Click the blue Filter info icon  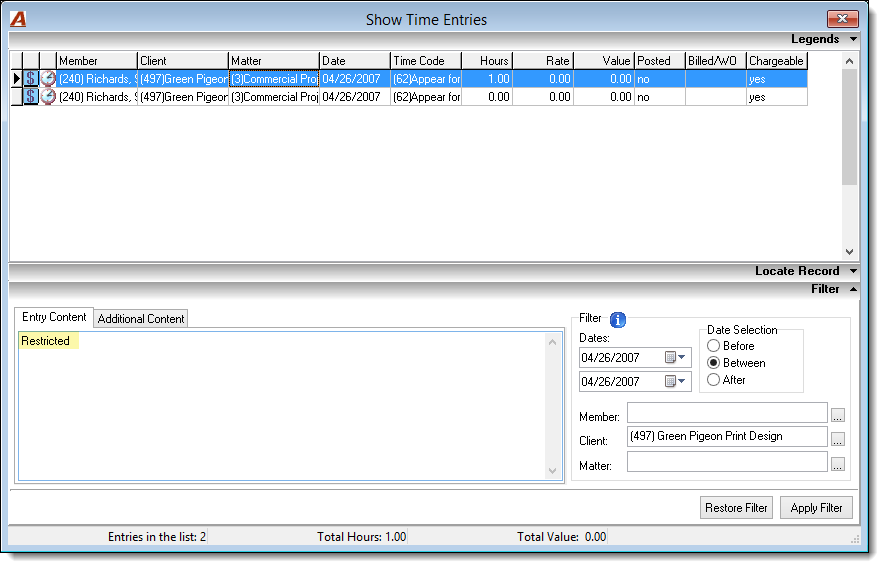point(618,320)
